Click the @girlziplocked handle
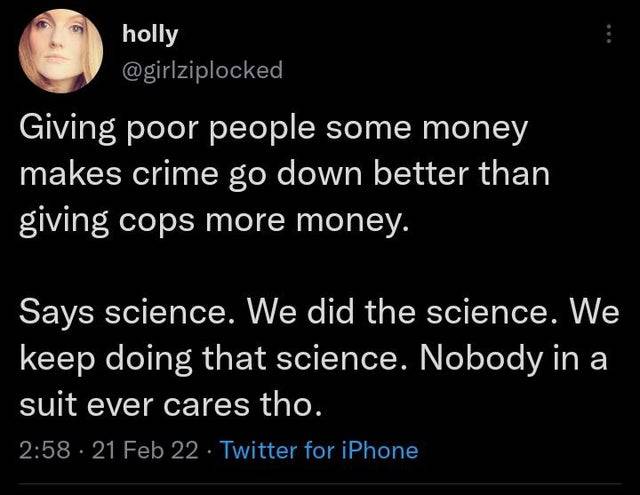The height and width of the screenshot is (495, 640). (x=202, y=69)
